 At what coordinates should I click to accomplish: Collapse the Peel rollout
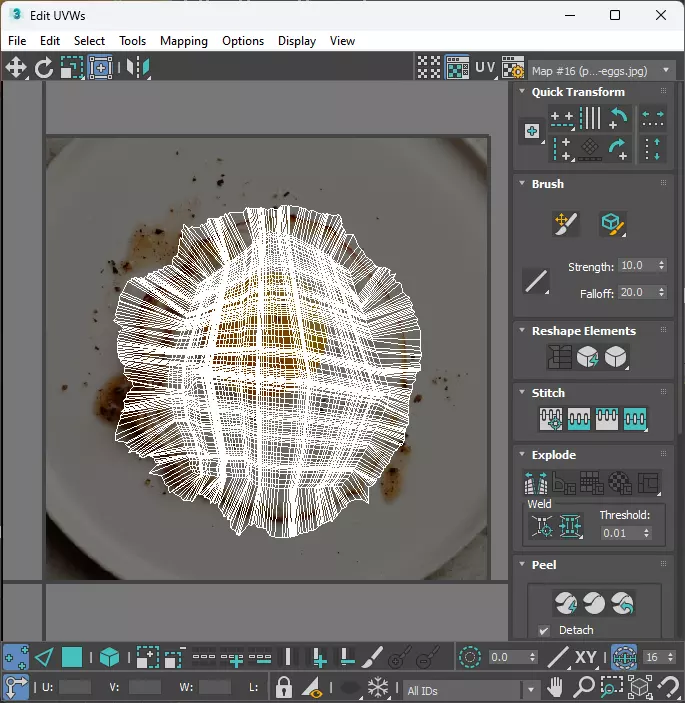pyautogui.click(x=522, y=564)
